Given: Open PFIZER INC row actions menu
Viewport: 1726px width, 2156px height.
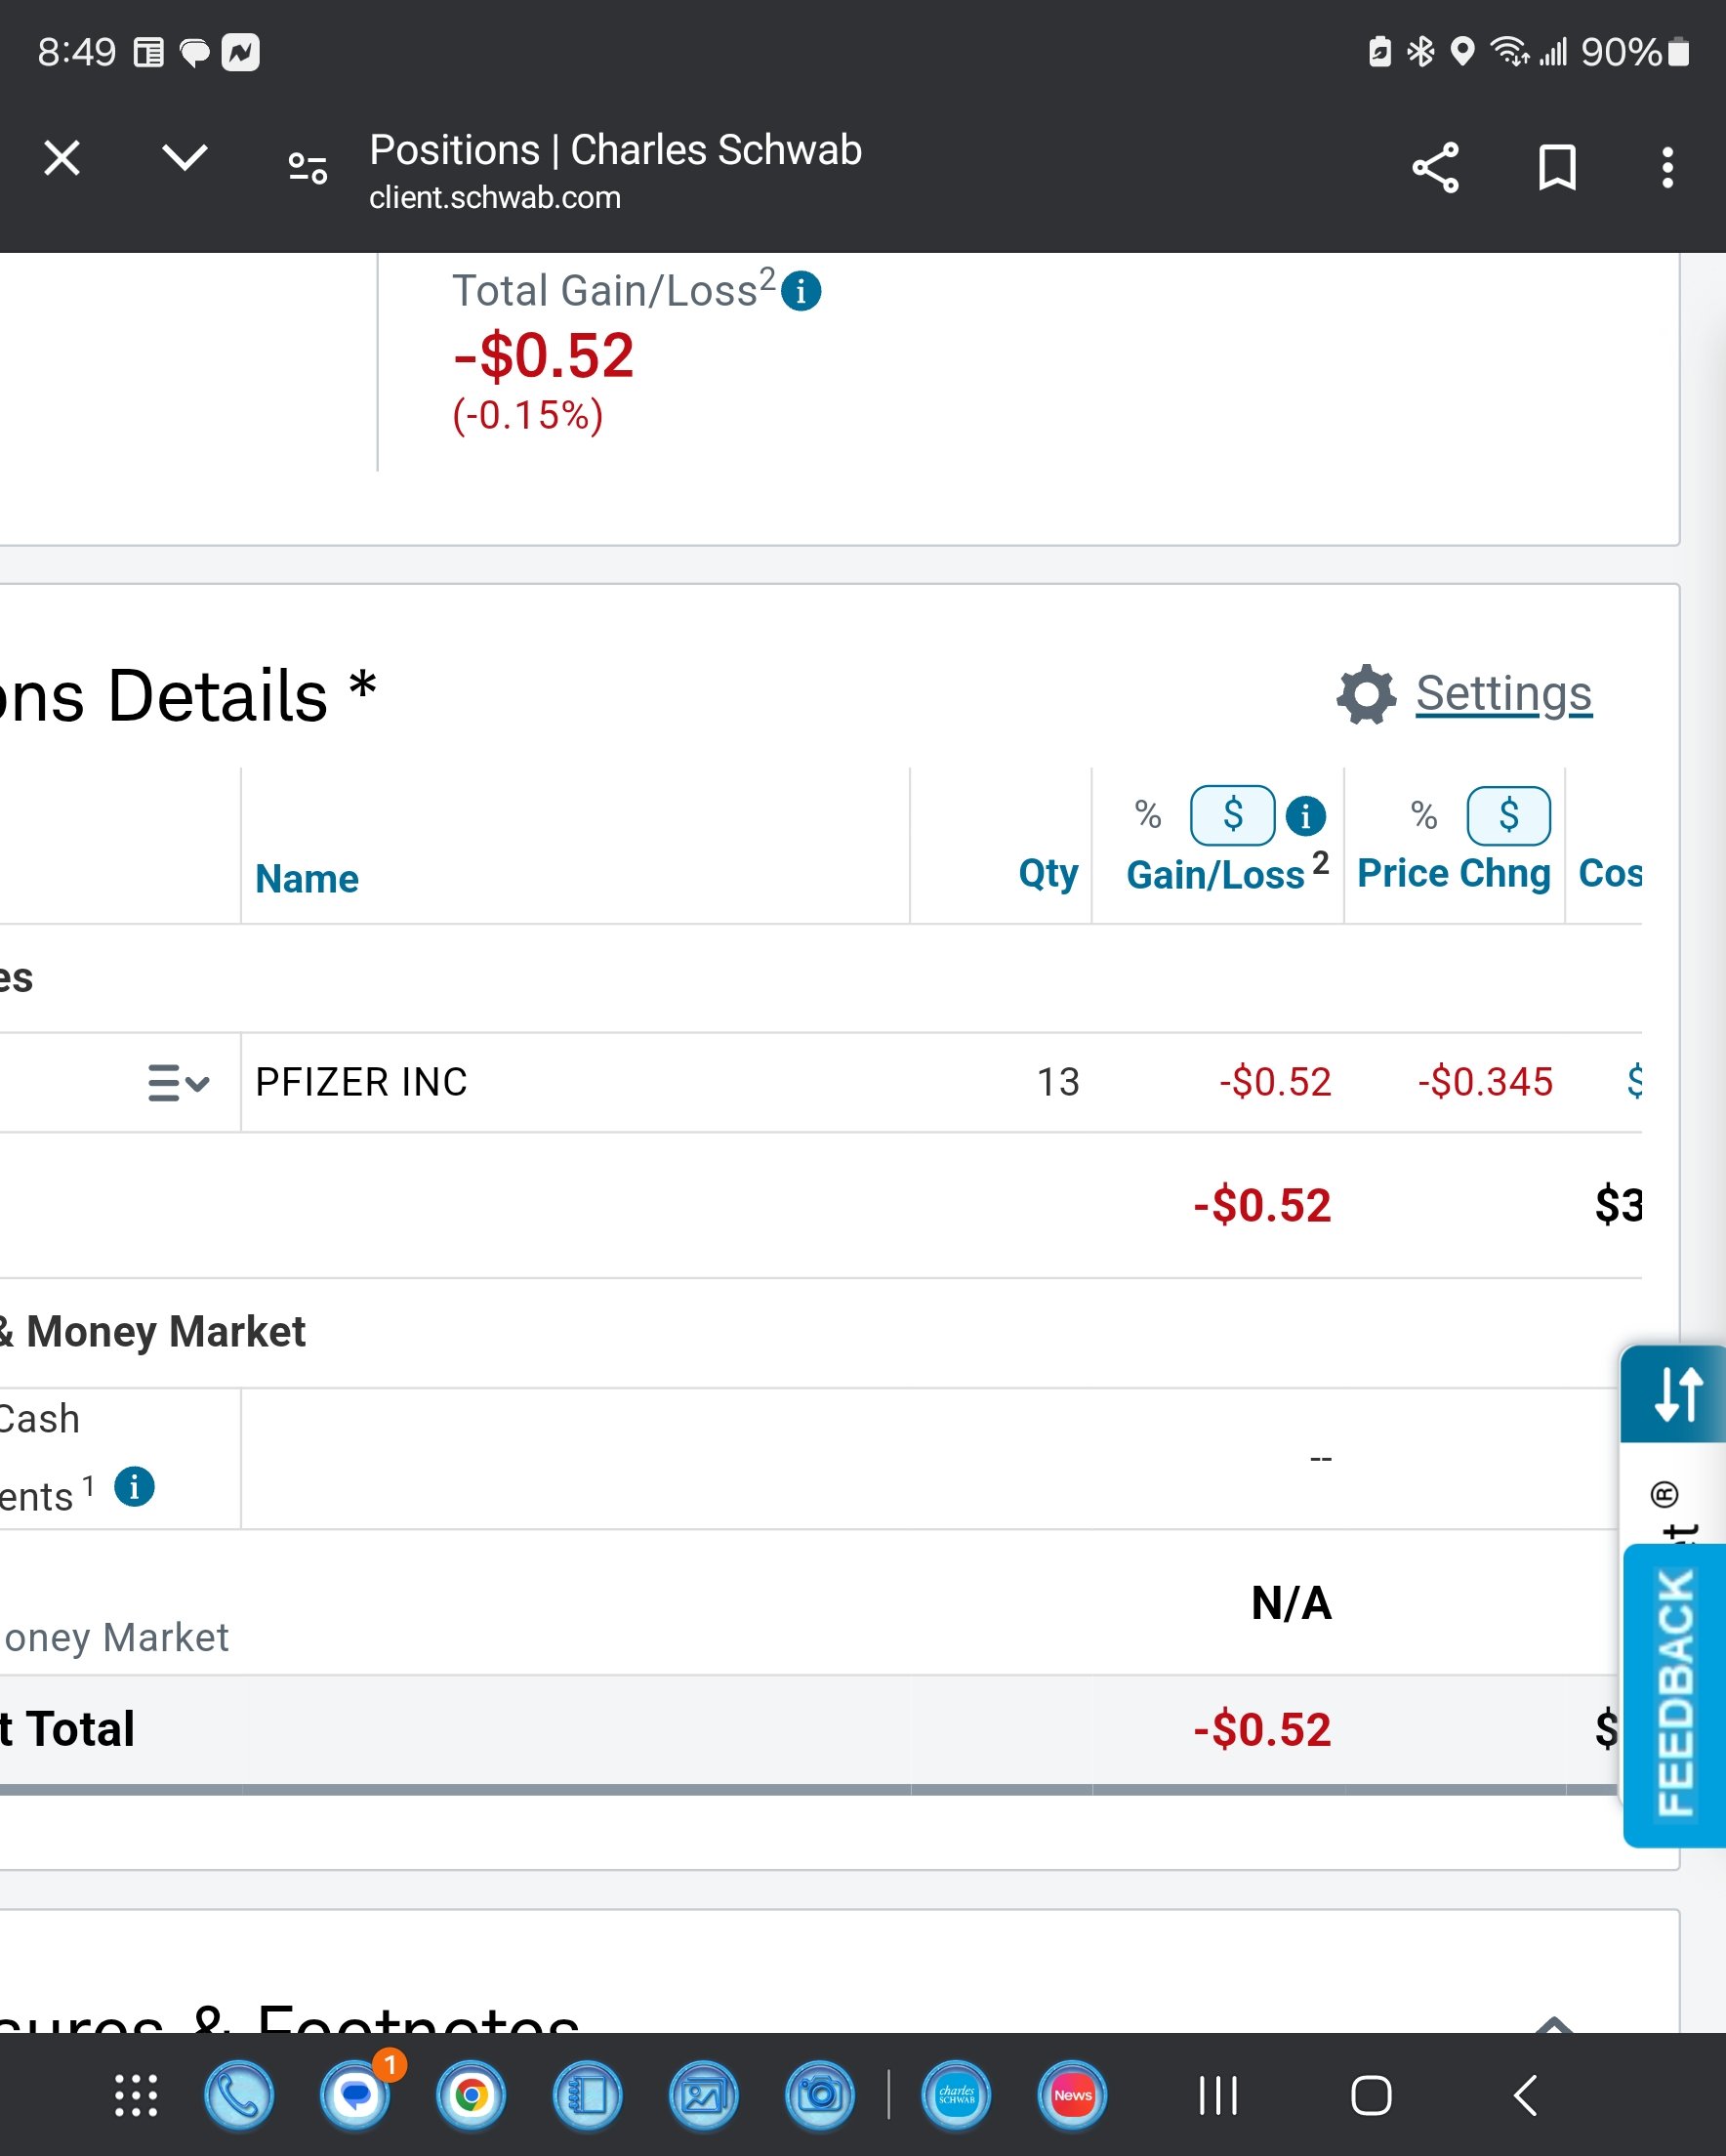Looking at the screenshot, I should point(178,1082).
